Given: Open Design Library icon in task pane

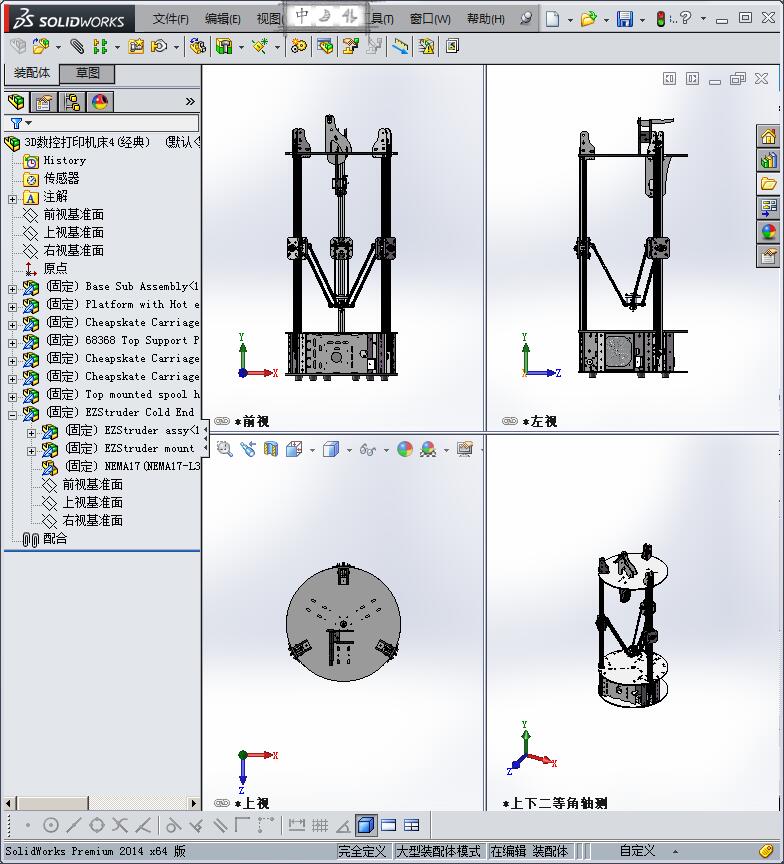Looking at the screenshot, I should (769, 160).
